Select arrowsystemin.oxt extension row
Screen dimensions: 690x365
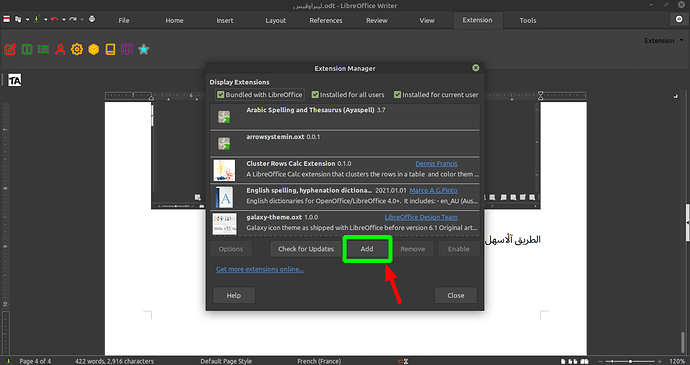pyautogui.click(x=345, y=144)
